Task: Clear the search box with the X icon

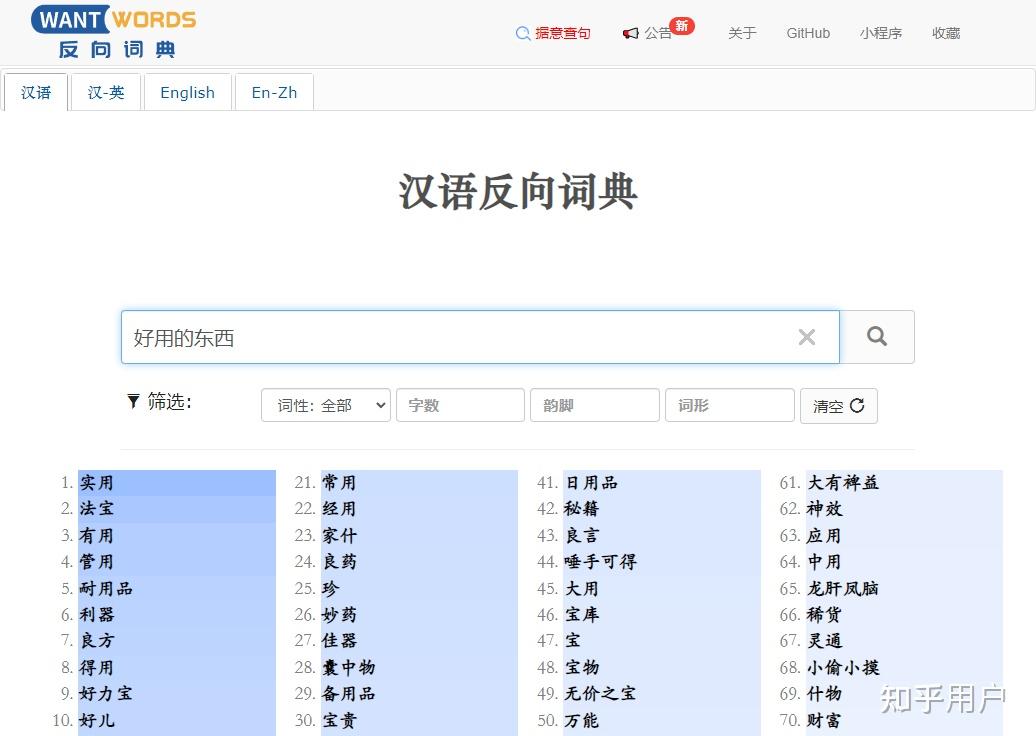Action: pyautogui.click(x=807, y=337)
